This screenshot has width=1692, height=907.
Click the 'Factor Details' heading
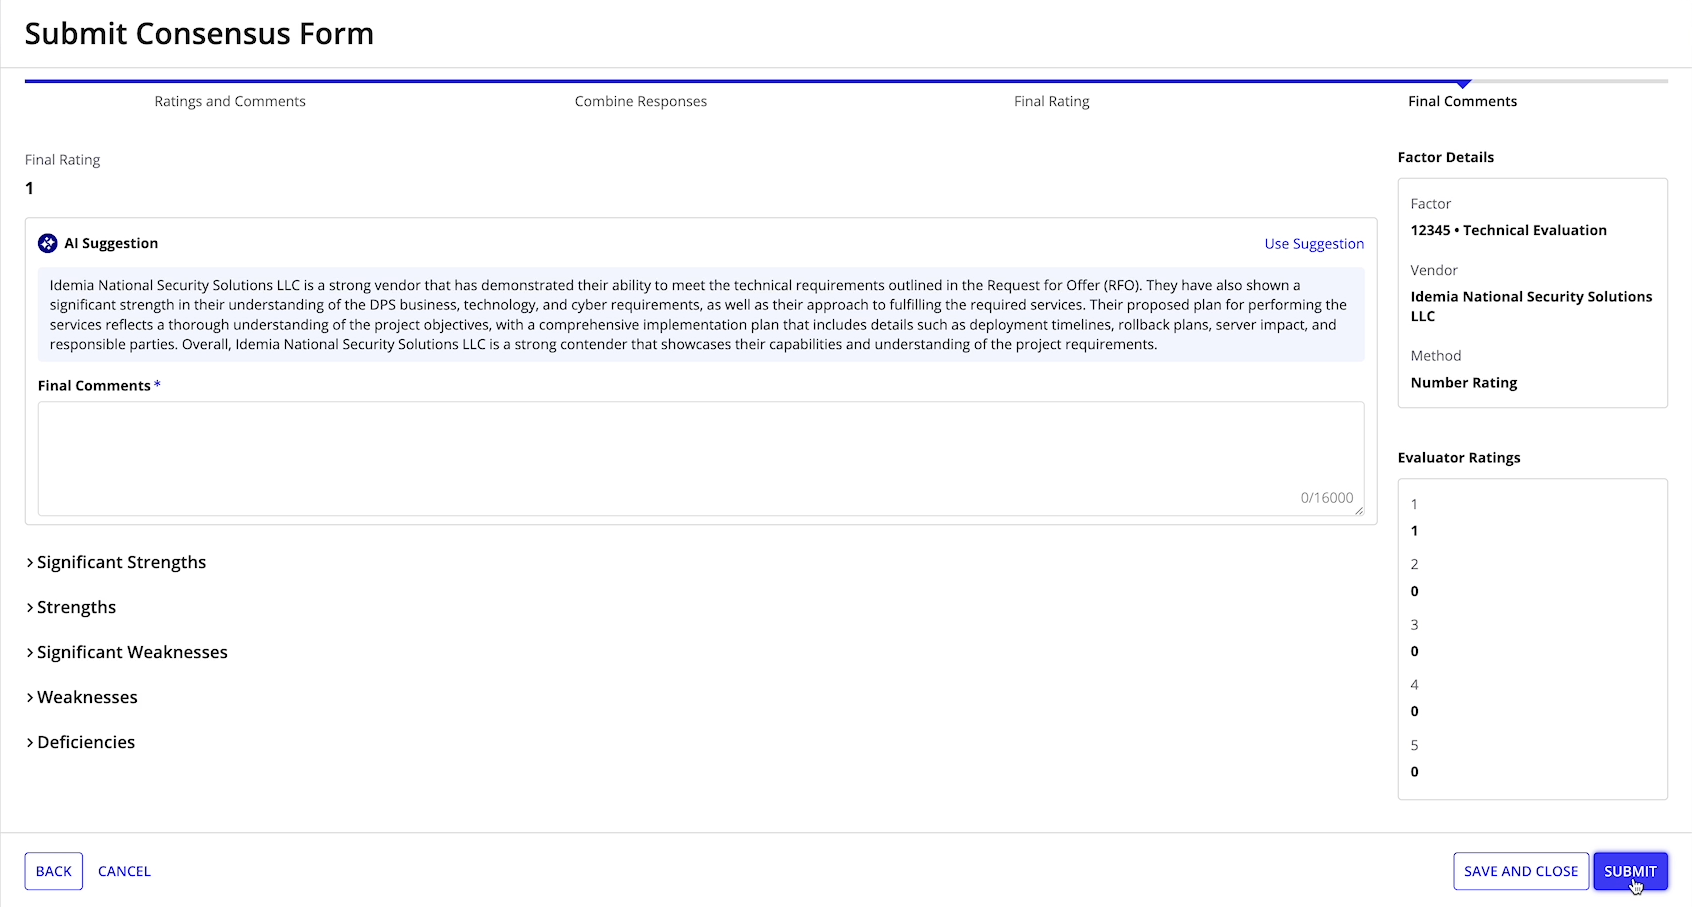(x=1446, y=157)
